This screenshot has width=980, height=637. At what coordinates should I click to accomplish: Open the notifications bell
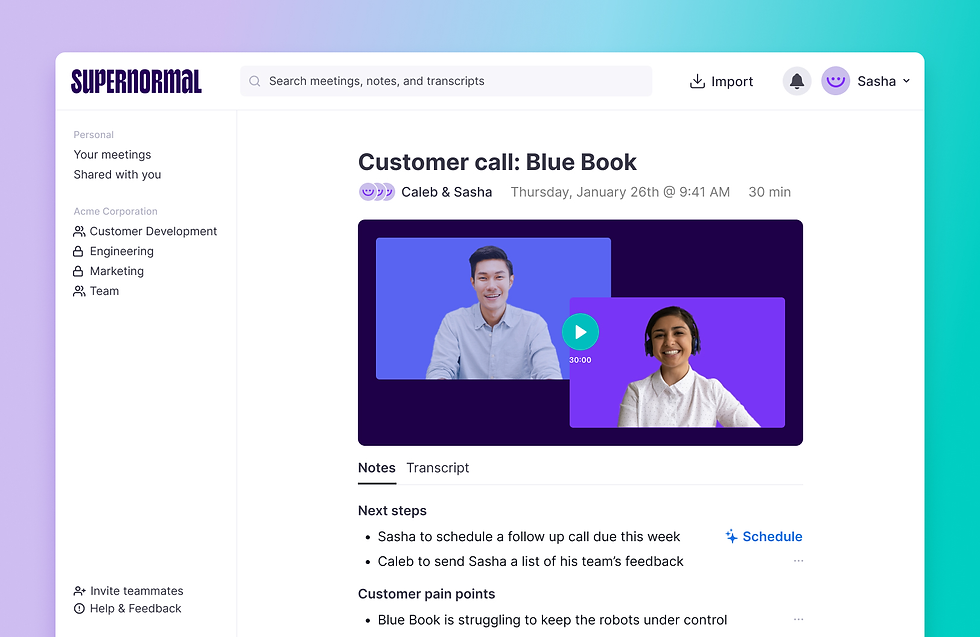[x=797, y=81]
